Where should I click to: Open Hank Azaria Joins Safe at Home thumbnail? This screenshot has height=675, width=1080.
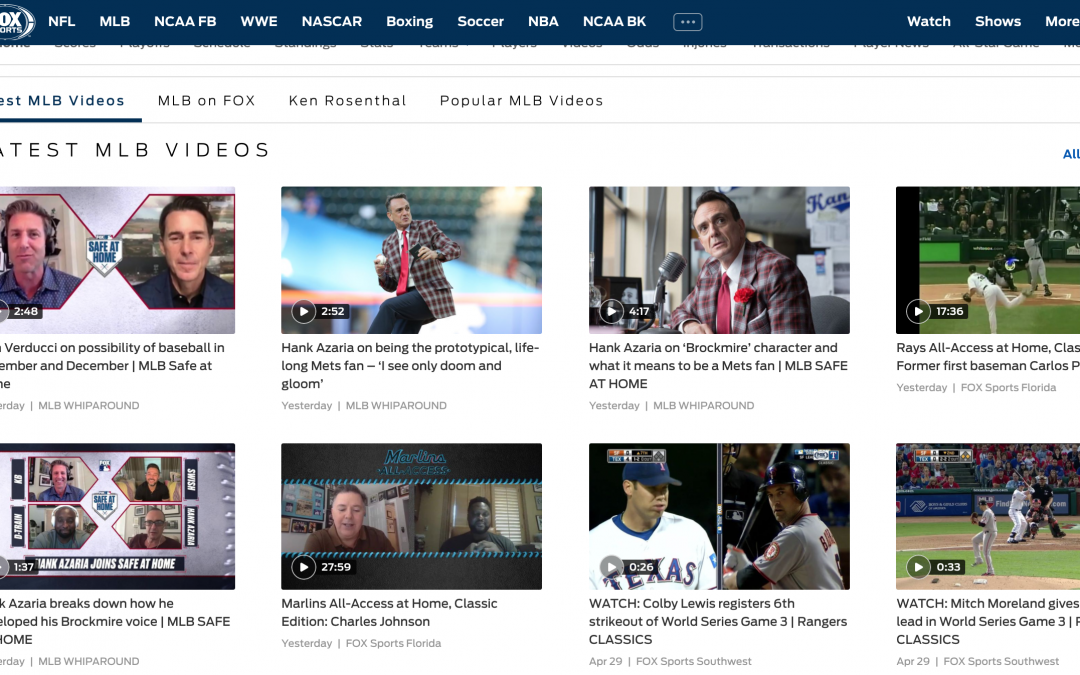[117, 517]
